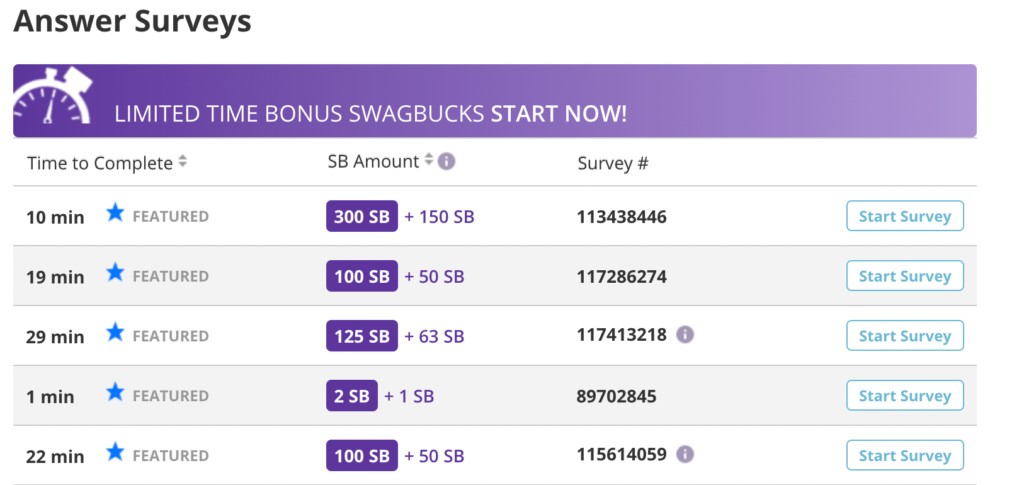
Task: Click the info icon beside SB Amount header
Action: 446,161
